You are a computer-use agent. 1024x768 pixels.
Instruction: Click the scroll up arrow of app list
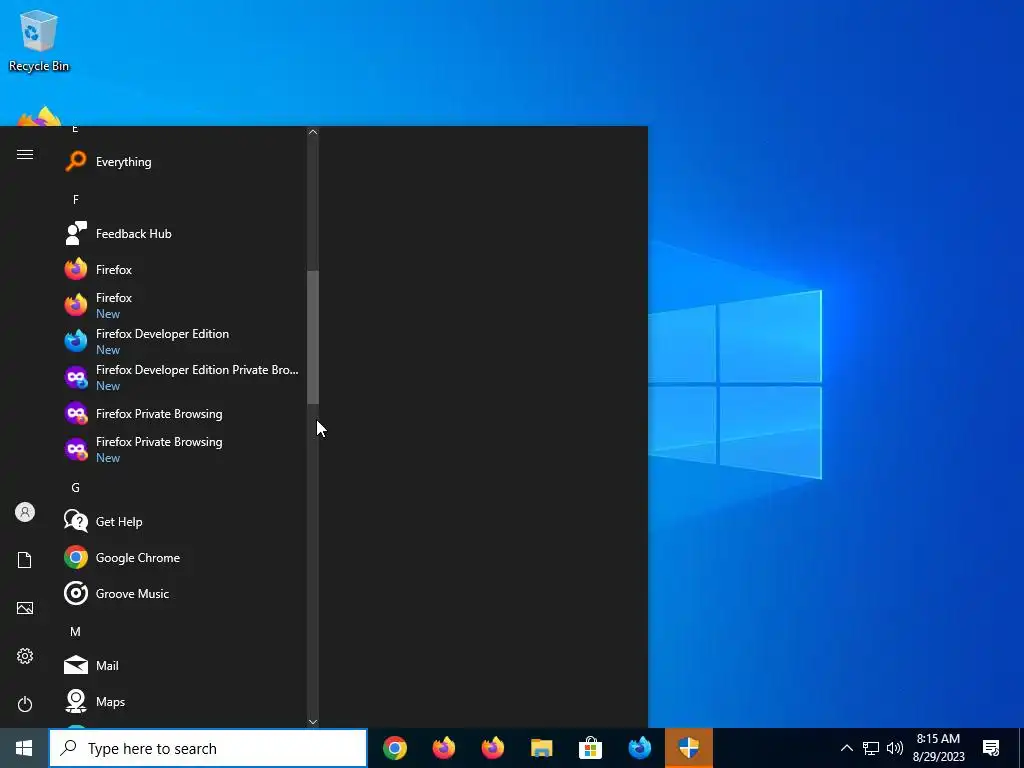click(313, 132)
